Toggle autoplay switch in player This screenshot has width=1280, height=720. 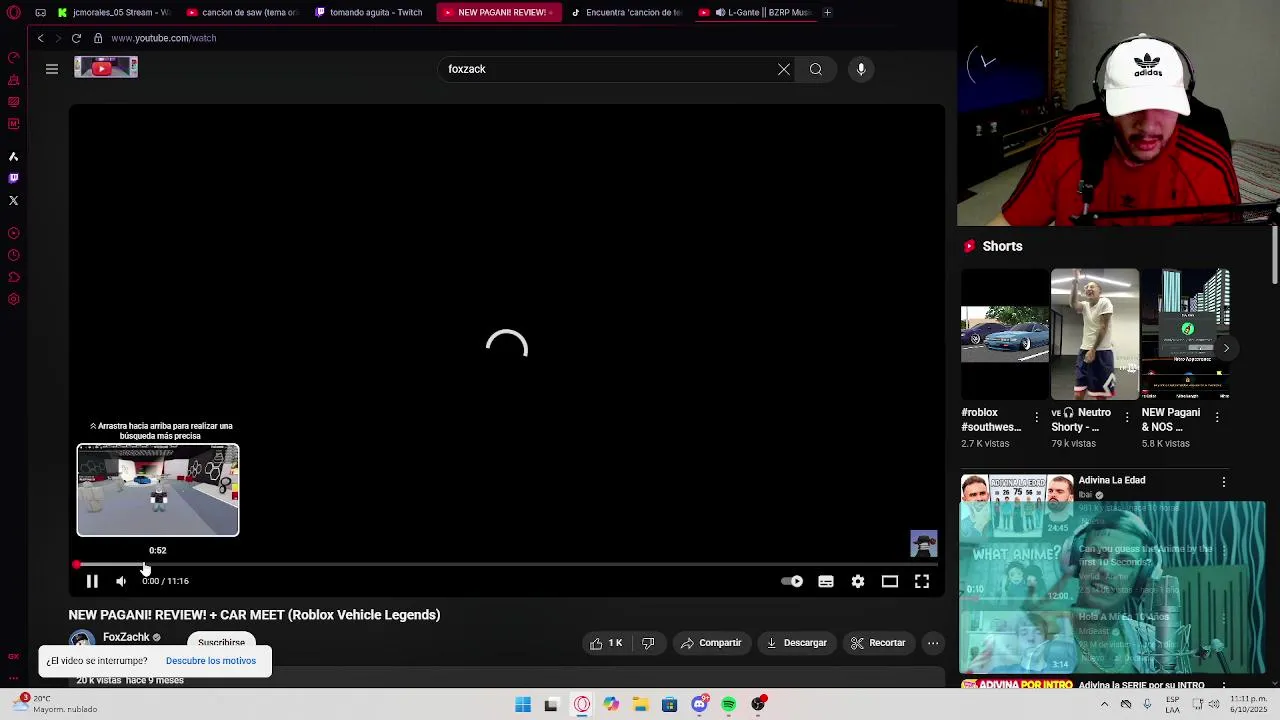click(x=792, y=581)
